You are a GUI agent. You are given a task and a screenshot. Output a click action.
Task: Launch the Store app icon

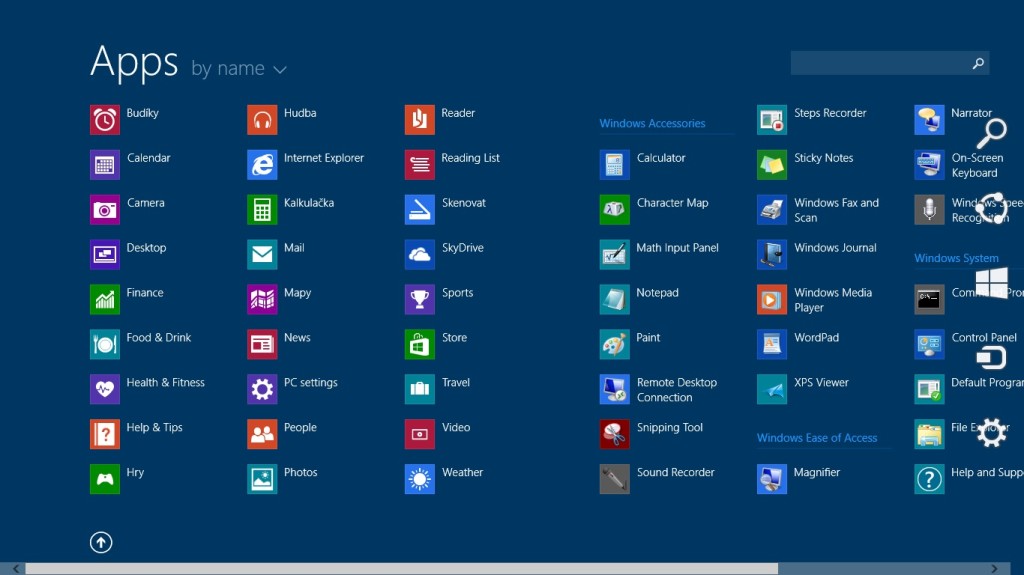[x=419, y=344]
